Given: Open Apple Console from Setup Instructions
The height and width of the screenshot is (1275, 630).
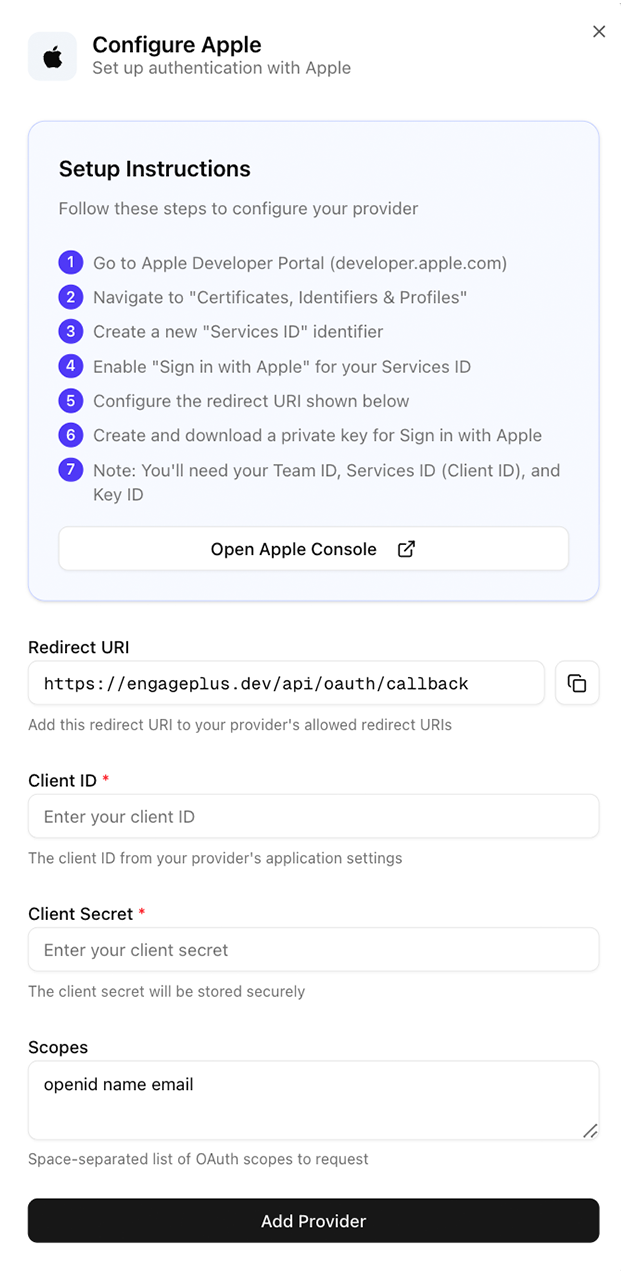Looking at the screenshot, I should pyautogui.click(x=293, y=549).
